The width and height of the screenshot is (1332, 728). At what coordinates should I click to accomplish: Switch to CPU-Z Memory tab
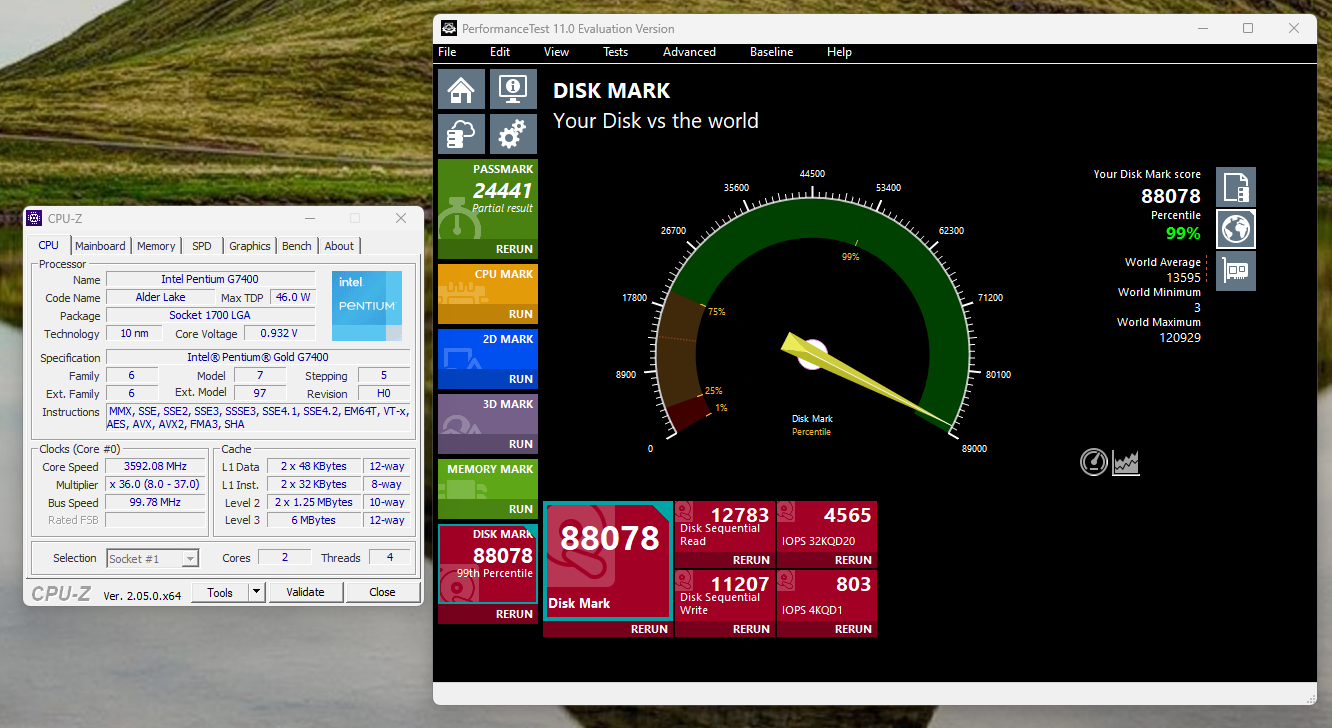(x=156, y=246)
